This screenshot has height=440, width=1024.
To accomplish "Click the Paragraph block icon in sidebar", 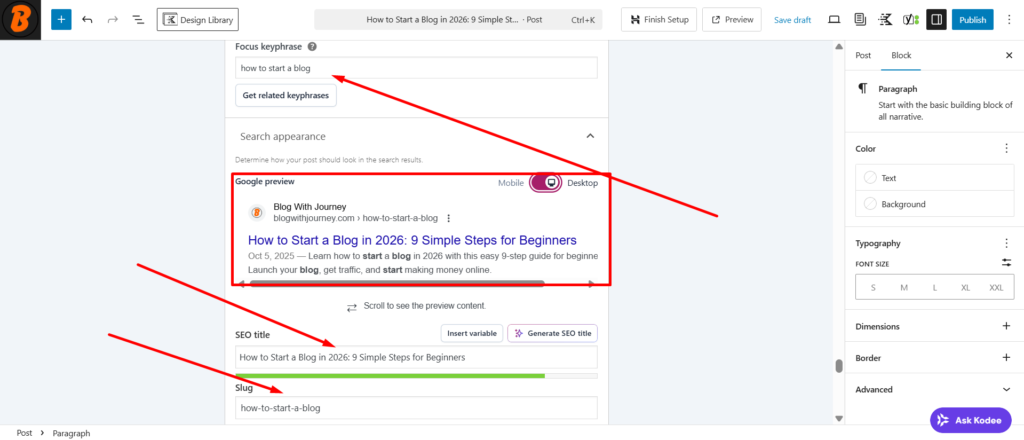I will [863, 89].
